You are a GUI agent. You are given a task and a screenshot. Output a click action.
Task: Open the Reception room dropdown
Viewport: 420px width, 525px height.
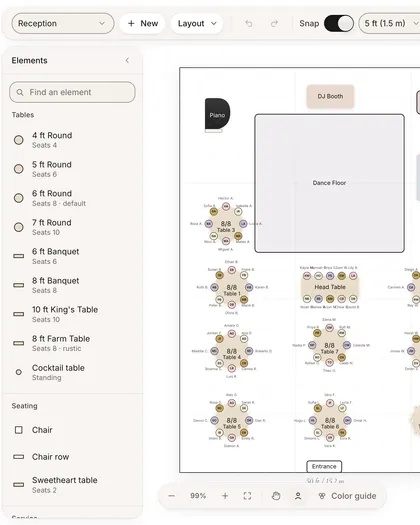click(63, 23)
